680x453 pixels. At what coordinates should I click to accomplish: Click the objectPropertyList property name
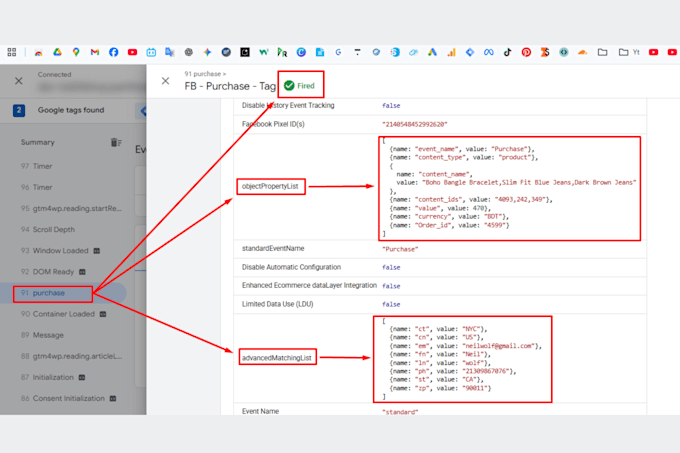click(x=270, y=186)
